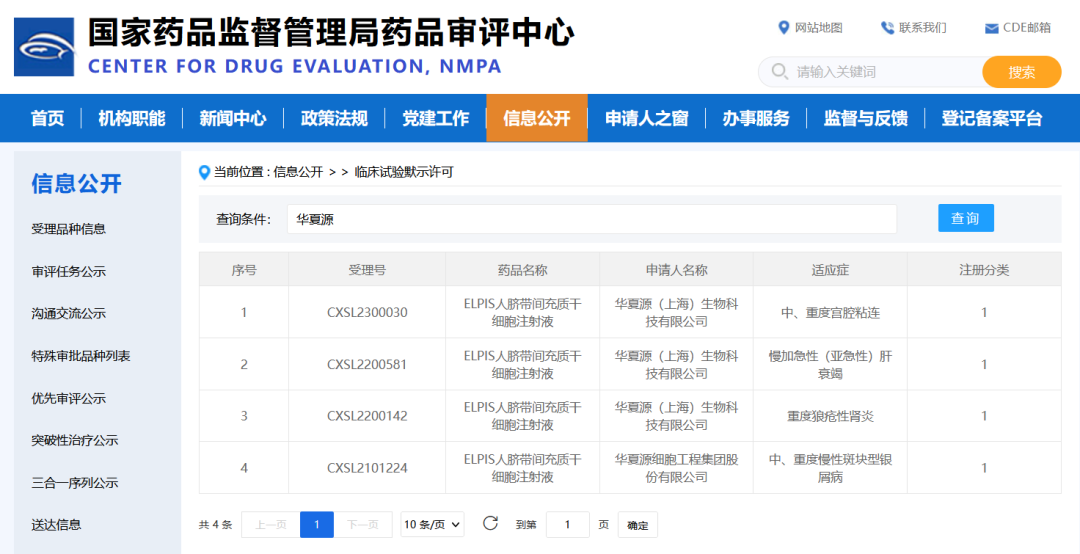Click the CDE fish logo
The width and height of the screenshot is (1080, 554).
click(x=44, y=48)
